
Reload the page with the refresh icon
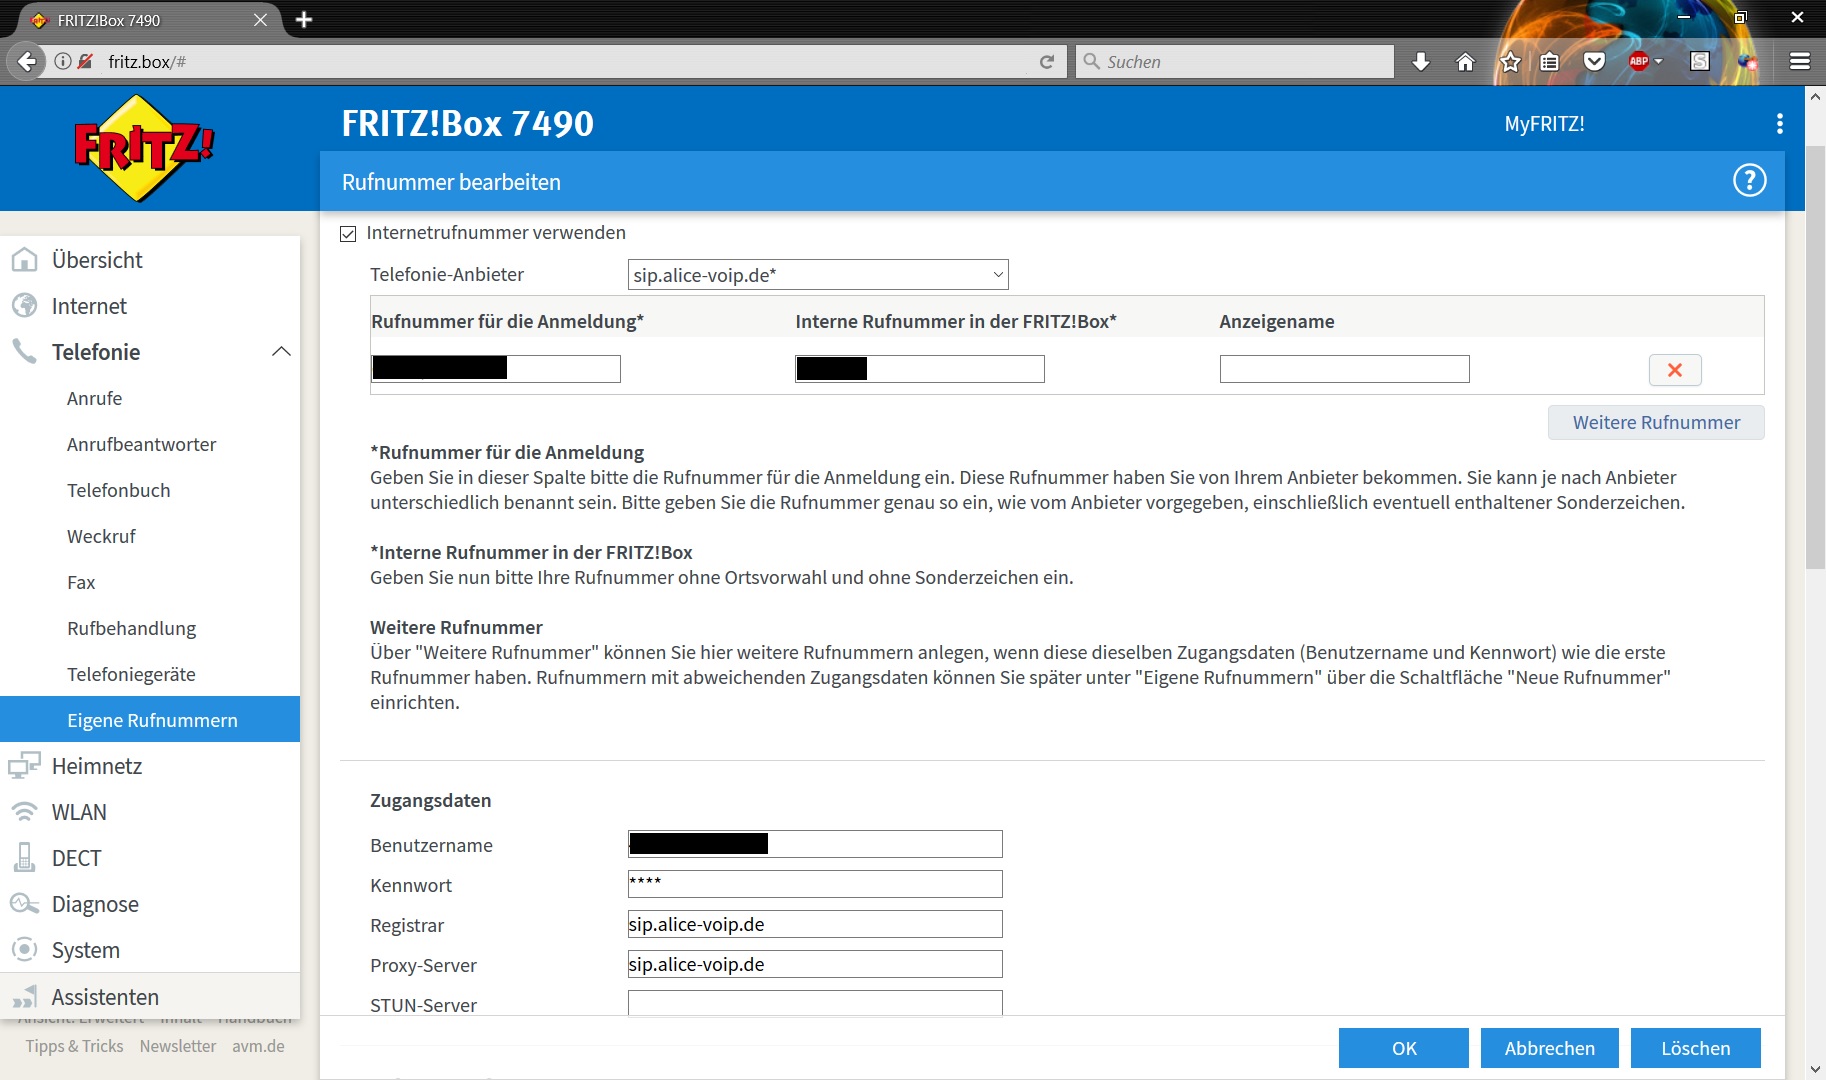click(x=1047, y=62)
